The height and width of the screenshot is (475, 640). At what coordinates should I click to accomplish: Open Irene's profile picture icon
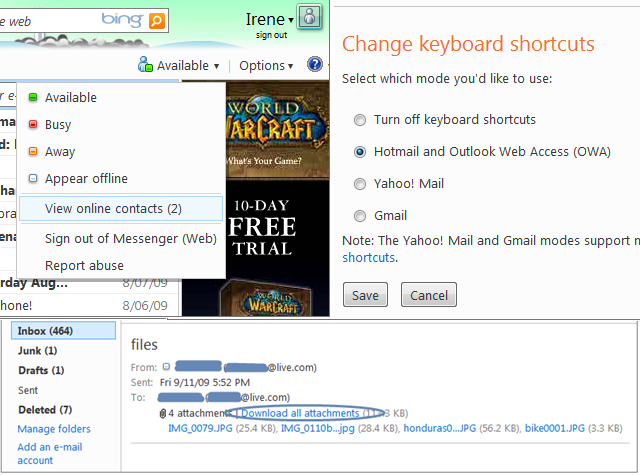[310, 17]
